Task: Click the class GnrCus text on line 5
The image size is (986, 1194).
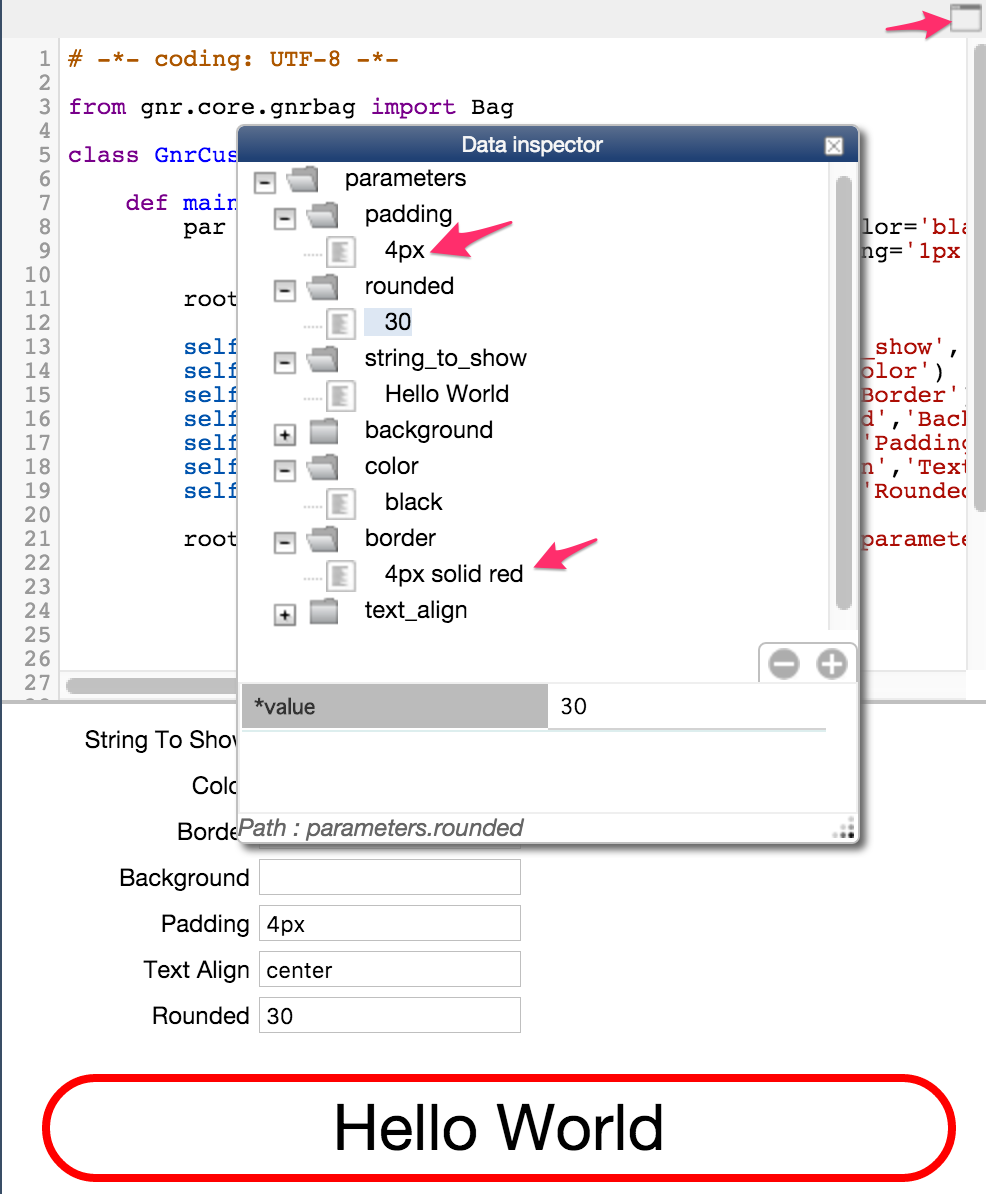Action: point(152,155)
